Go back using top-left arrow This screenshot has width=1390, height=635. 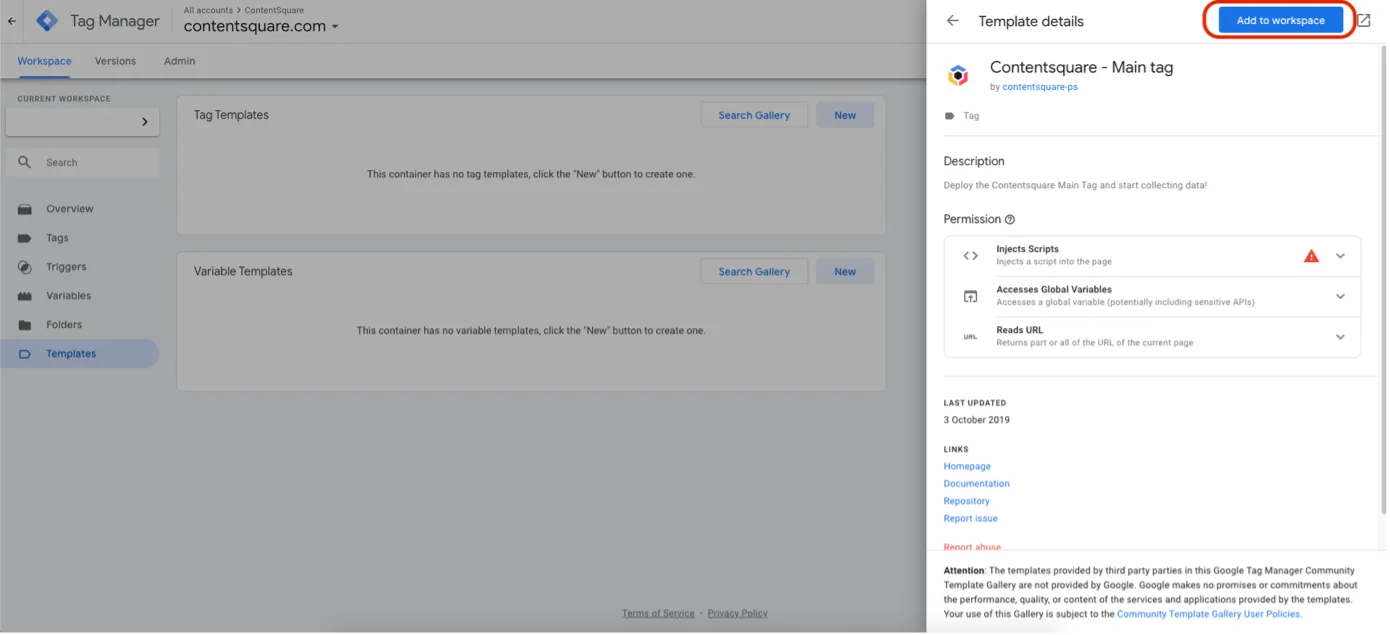(x=11, y=21)
